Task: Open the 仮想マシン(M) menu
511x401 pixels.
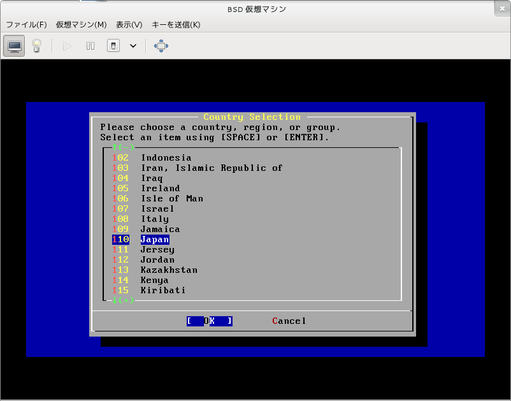Action: coord(81,25)
